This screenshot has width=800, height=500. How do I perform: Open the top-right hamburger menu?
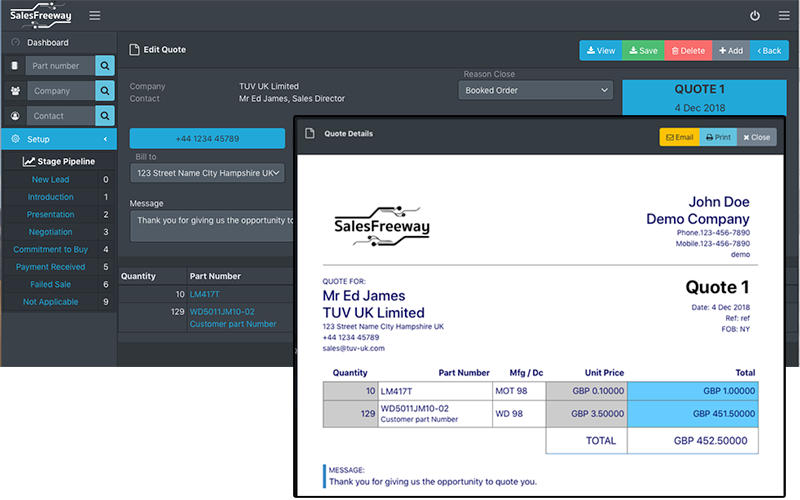click(784, 16)
